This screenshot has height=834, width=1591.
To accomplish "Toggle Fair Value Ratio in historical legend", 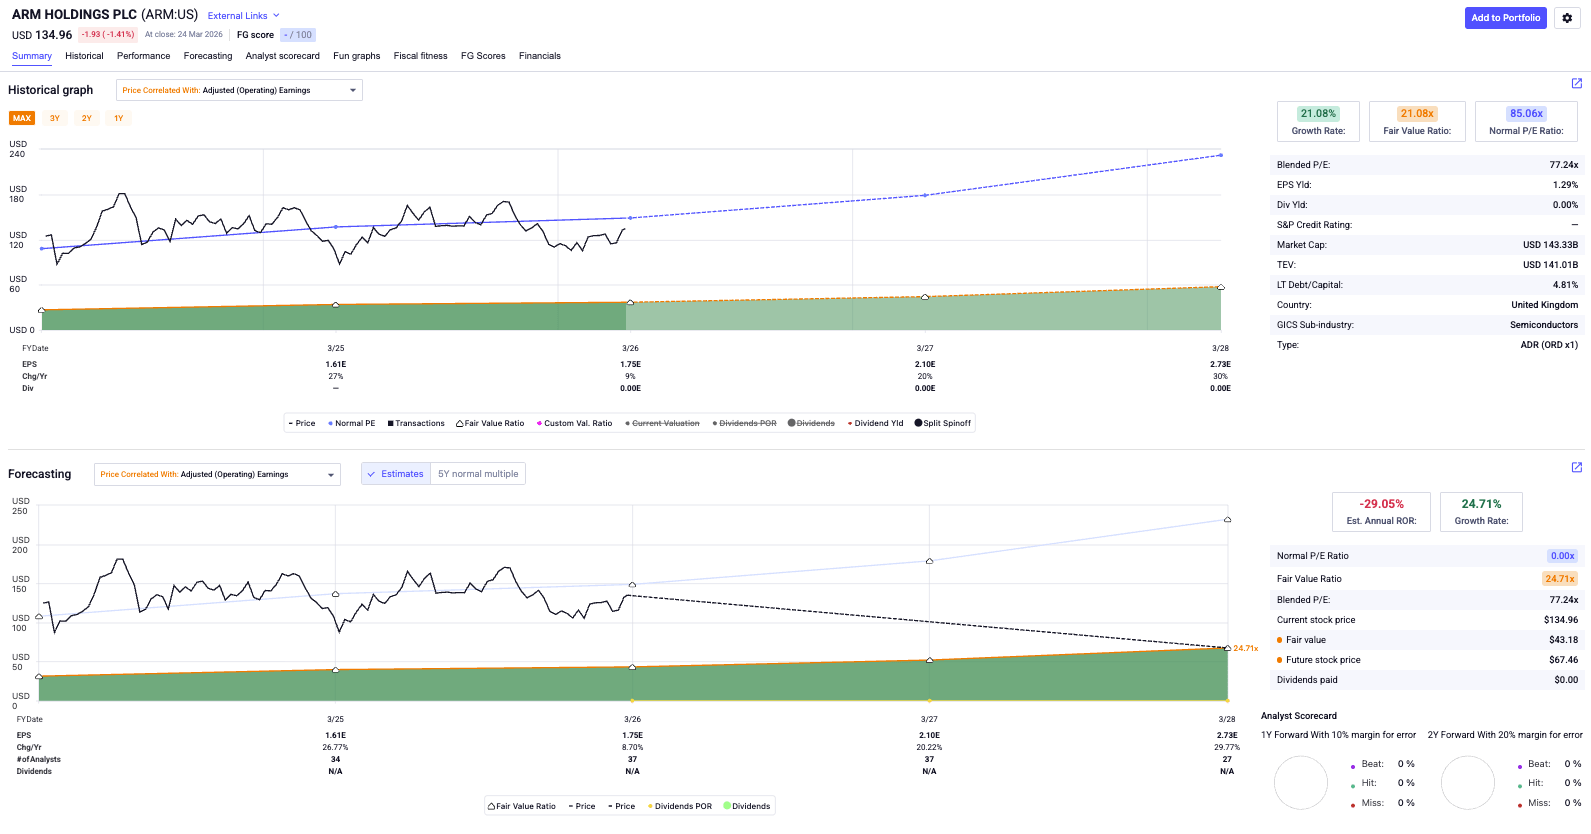I will point(490,423).
